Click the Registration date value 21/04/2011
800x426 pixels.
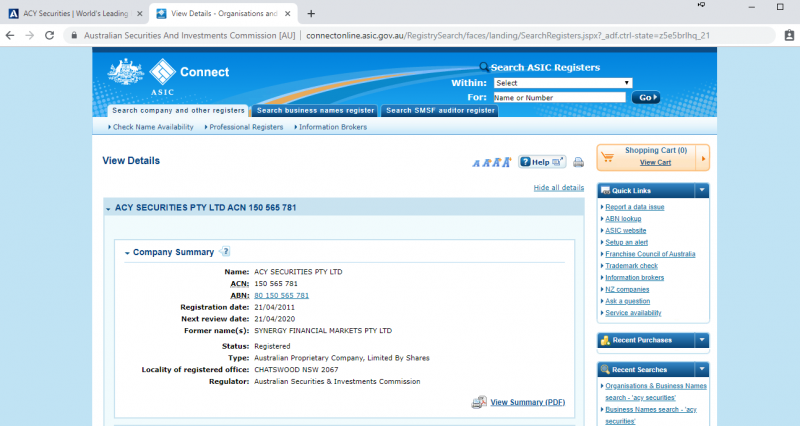[274, 307]
